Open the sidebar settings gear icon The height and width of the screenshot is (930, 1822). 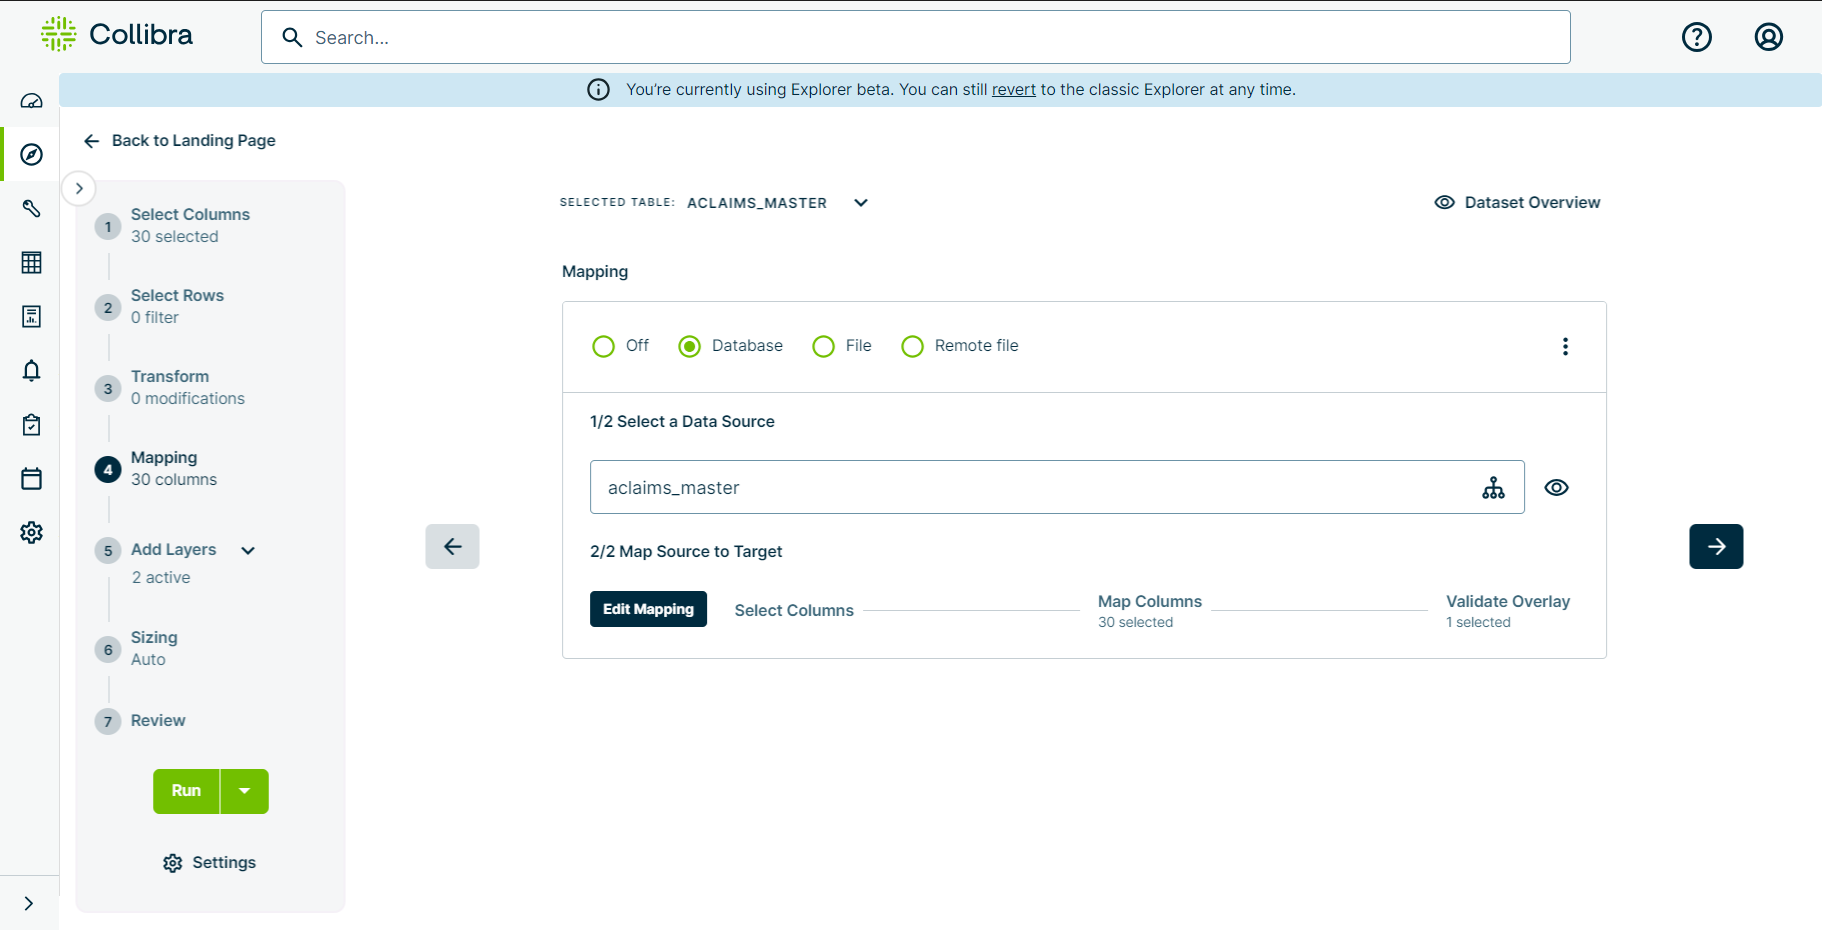[31, 533]
